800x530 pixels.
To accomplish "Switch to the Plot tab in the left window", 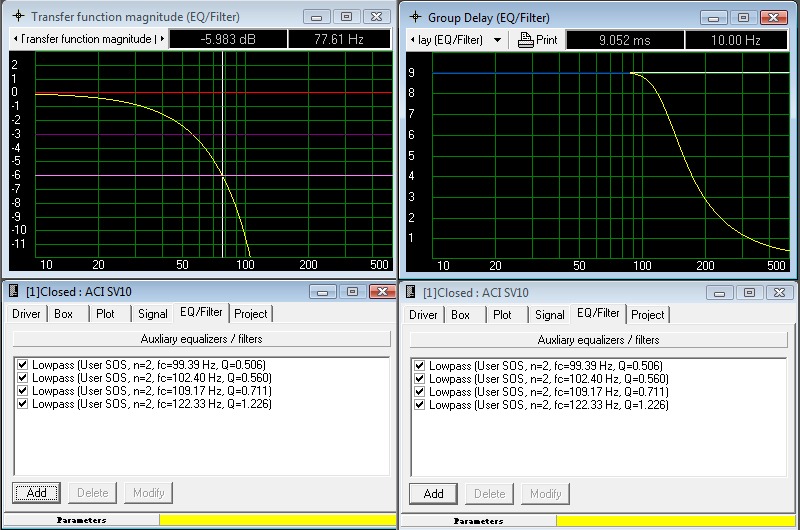I will tap(106, 314).
